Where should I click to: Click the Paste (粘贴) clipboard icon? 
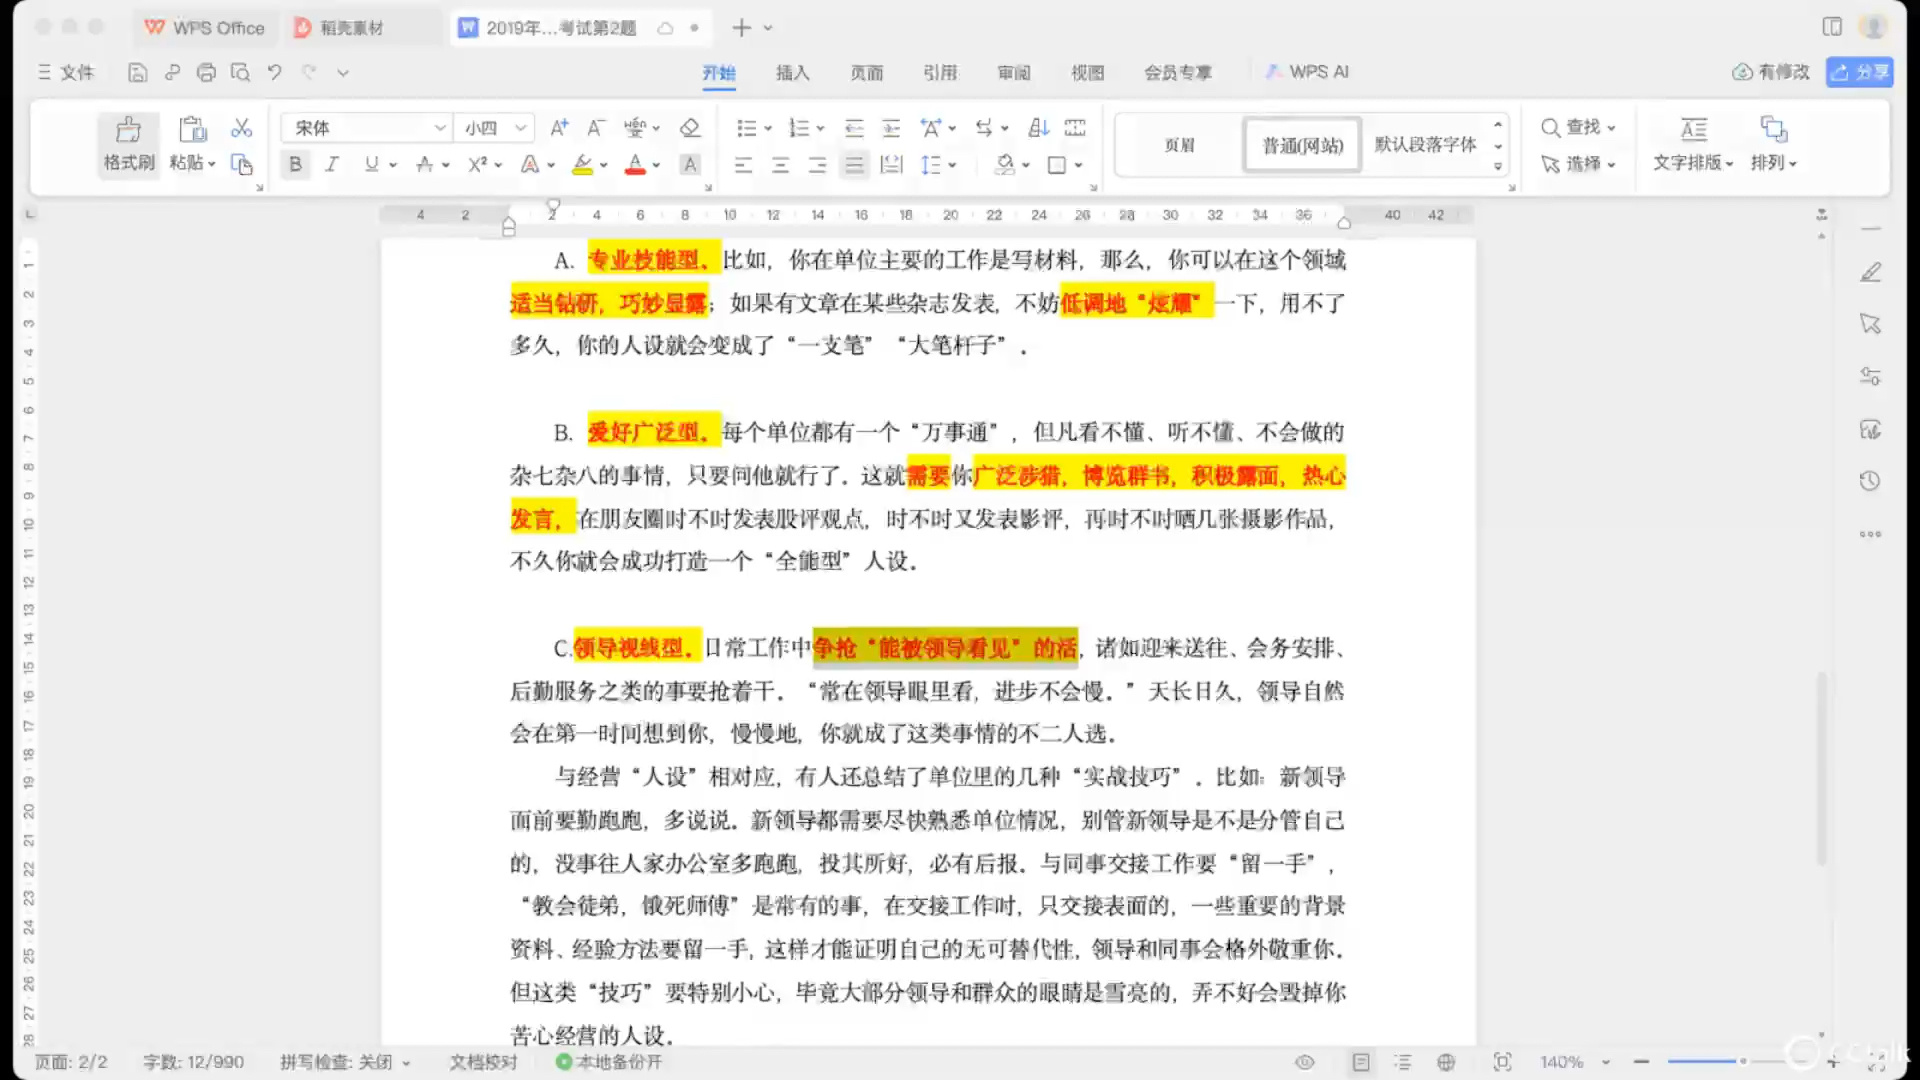[192, 130]
